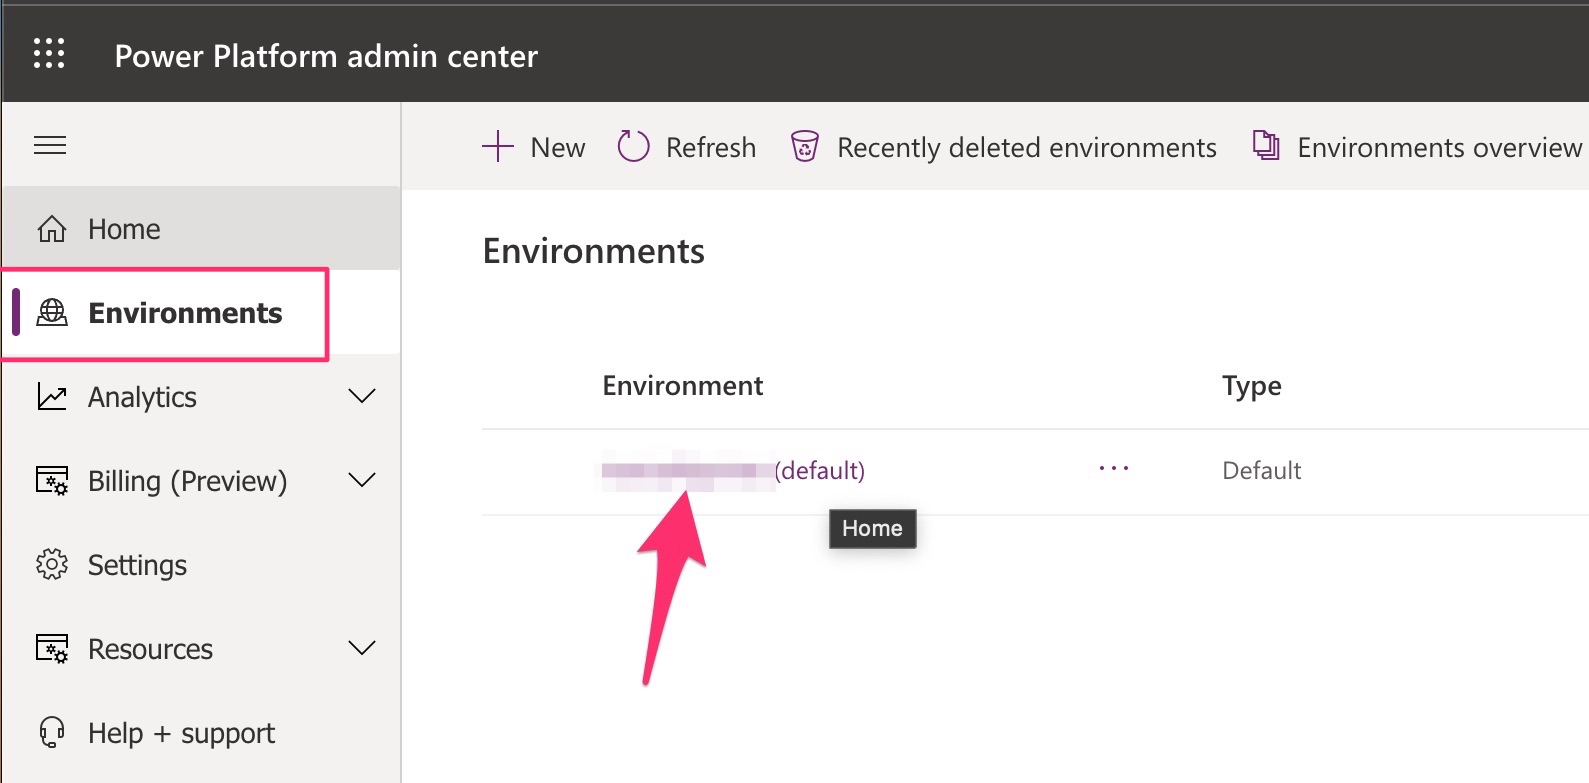Click the Billing (Preview) icon
The width and height of the screenshot is (1589, 783).
pyautogui.click(x=52, y=481)
